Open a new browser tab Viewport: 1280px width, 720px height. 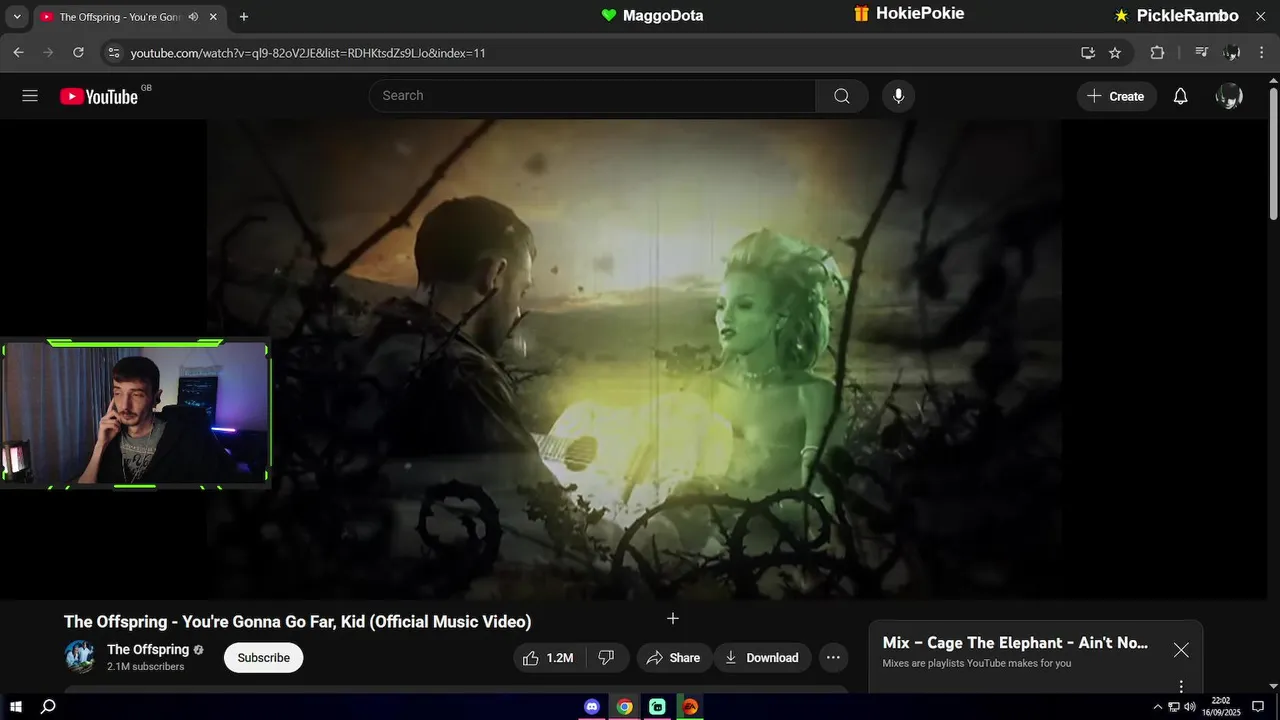pos(244,17)
